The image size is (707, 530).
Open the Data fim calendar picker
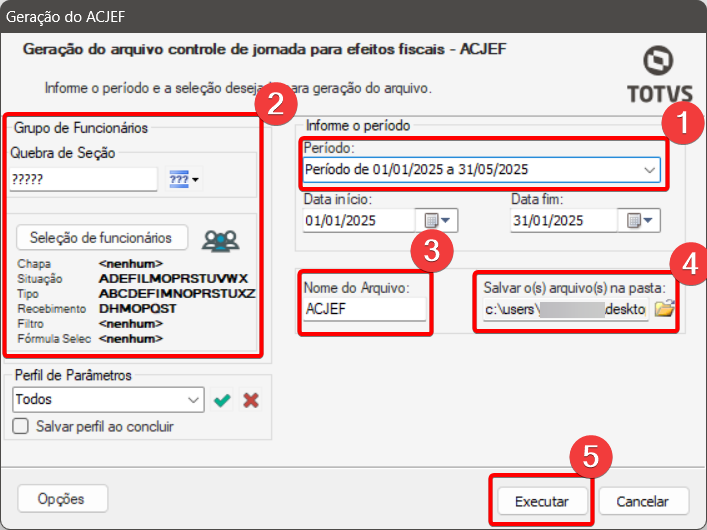pyautogui.click(x=639, y=220)
